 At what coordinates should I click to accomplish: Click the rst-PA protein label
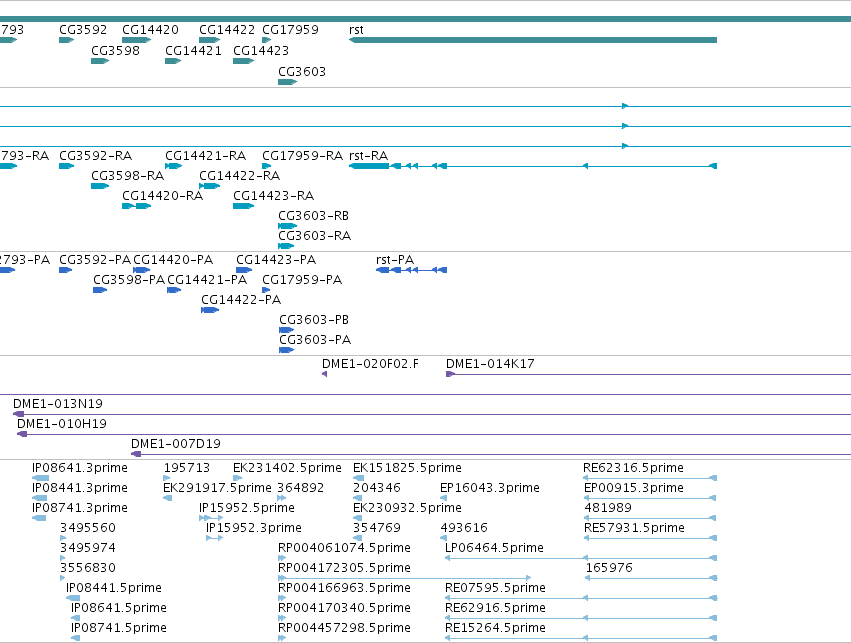395,260
